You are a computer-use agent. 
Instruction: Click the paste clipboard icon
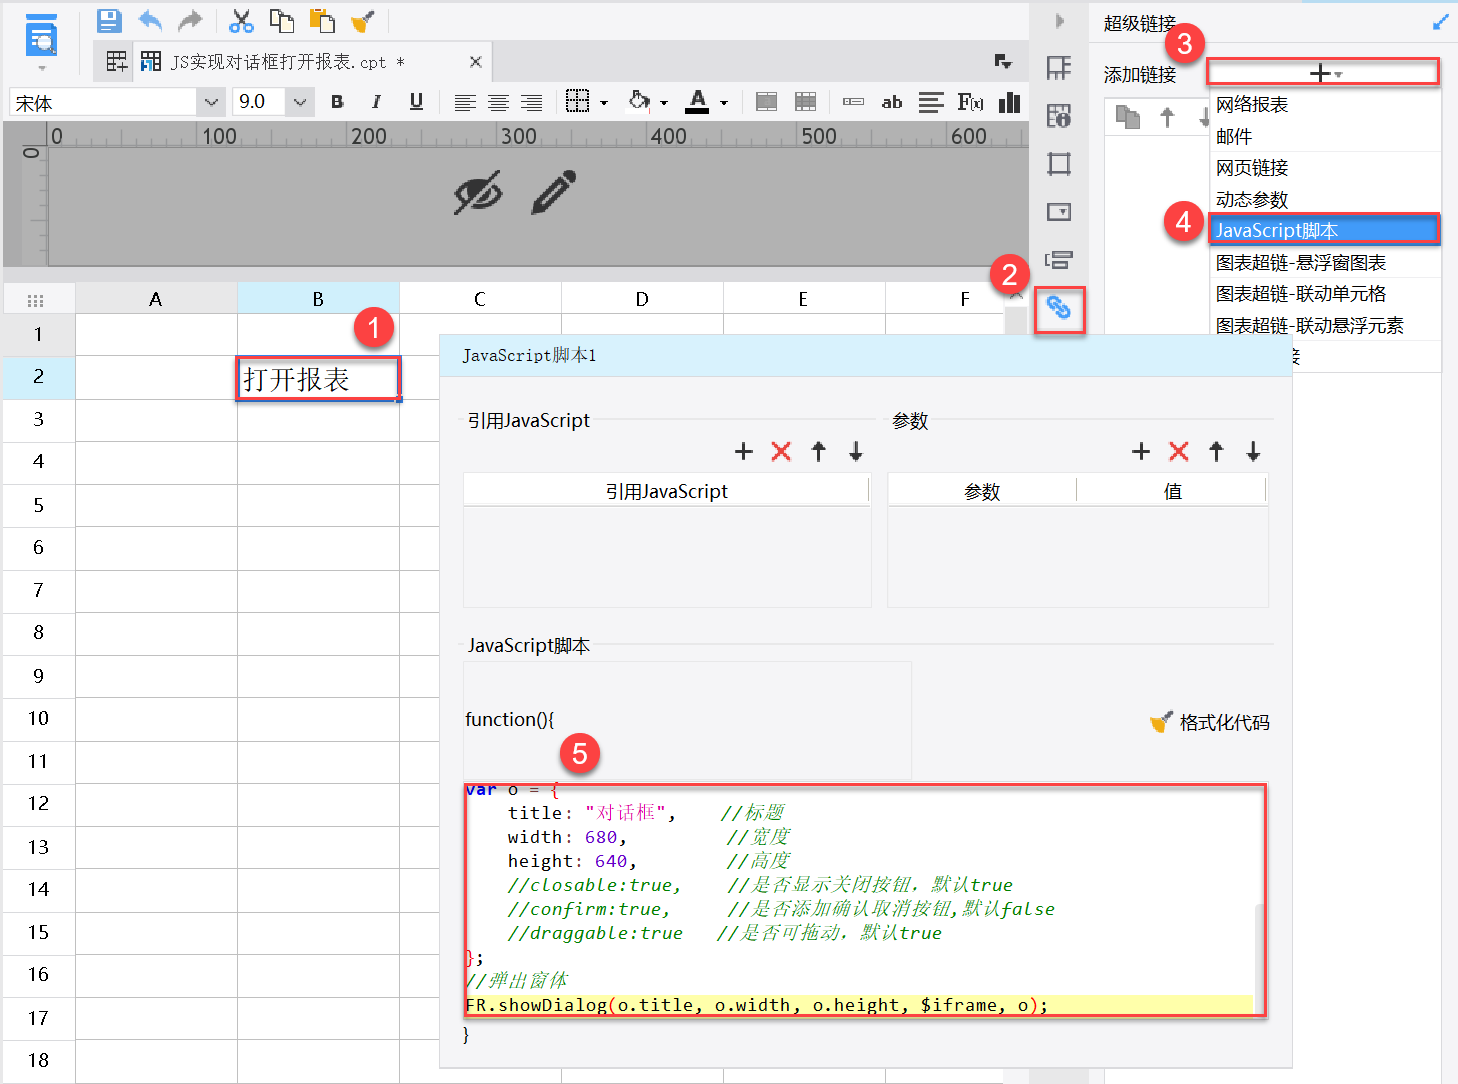click(322, 20)
